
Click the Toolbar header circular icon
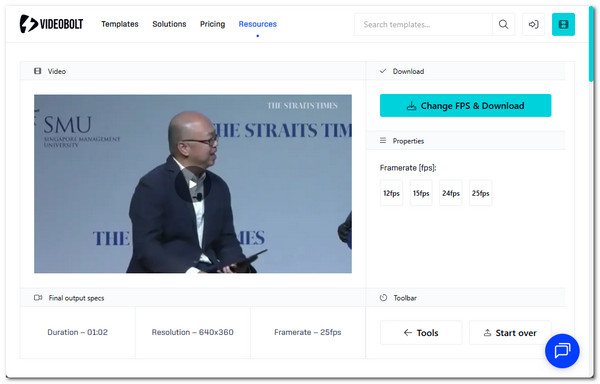tap(383, 298)
